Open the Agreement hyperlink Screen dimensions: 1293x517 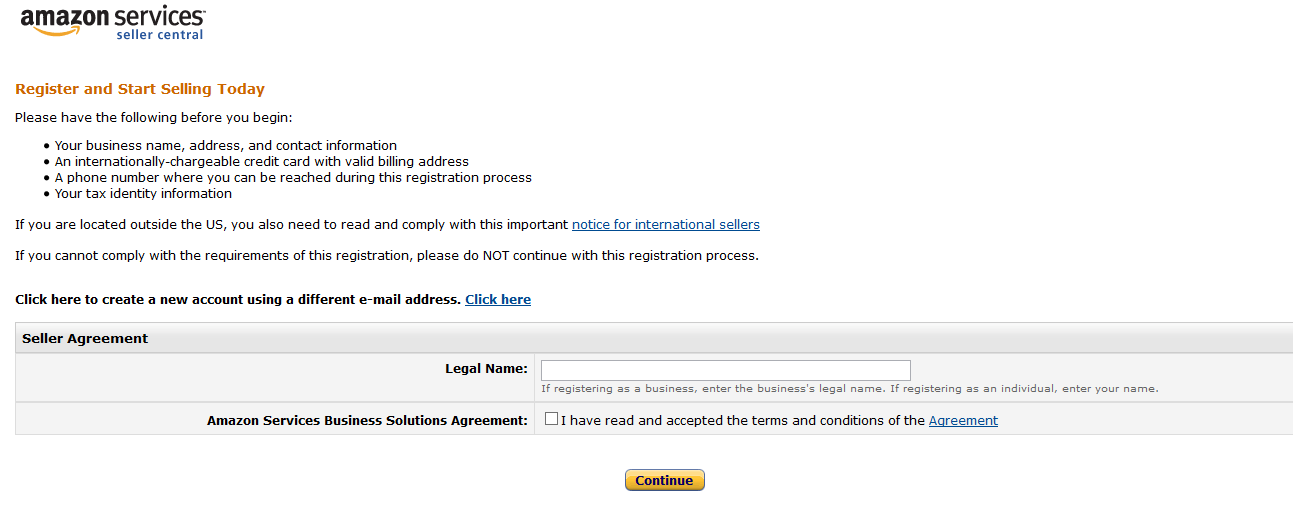click(x=963, y=421)
